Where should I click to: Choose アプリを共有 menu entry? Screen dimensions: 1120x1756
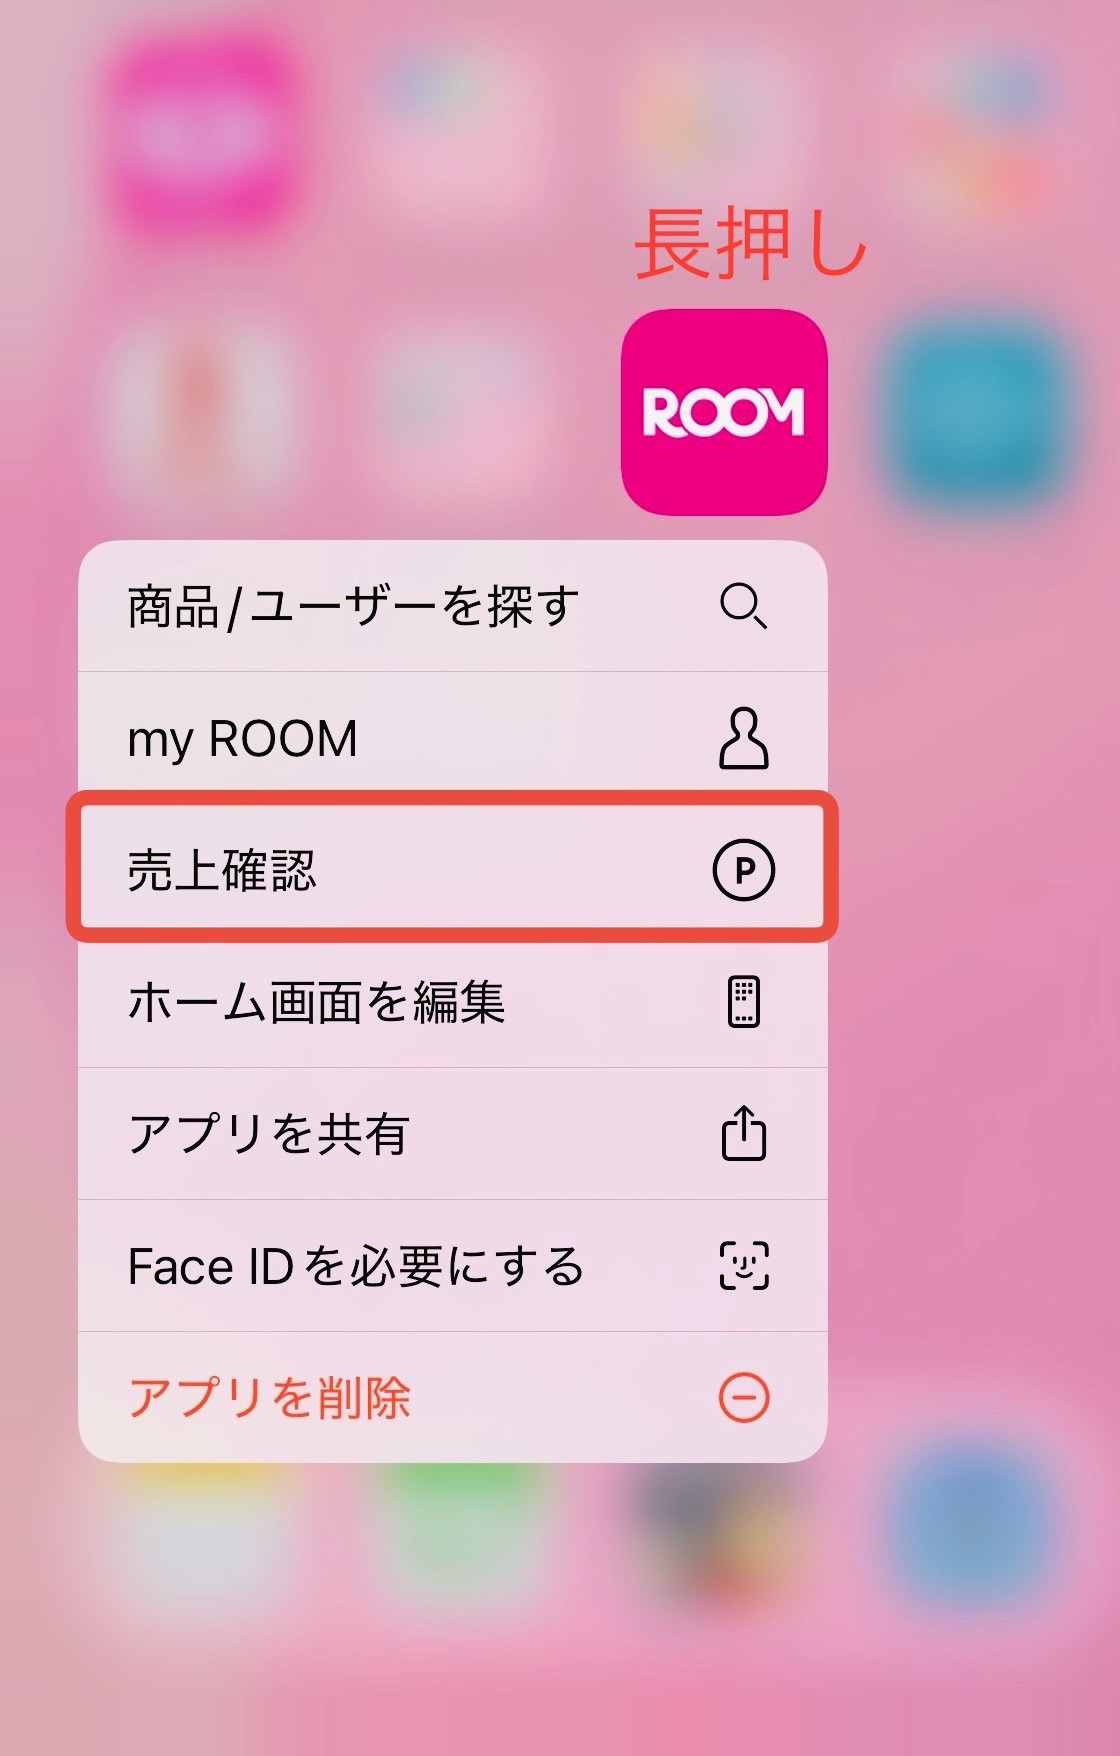coord(453,1133)
